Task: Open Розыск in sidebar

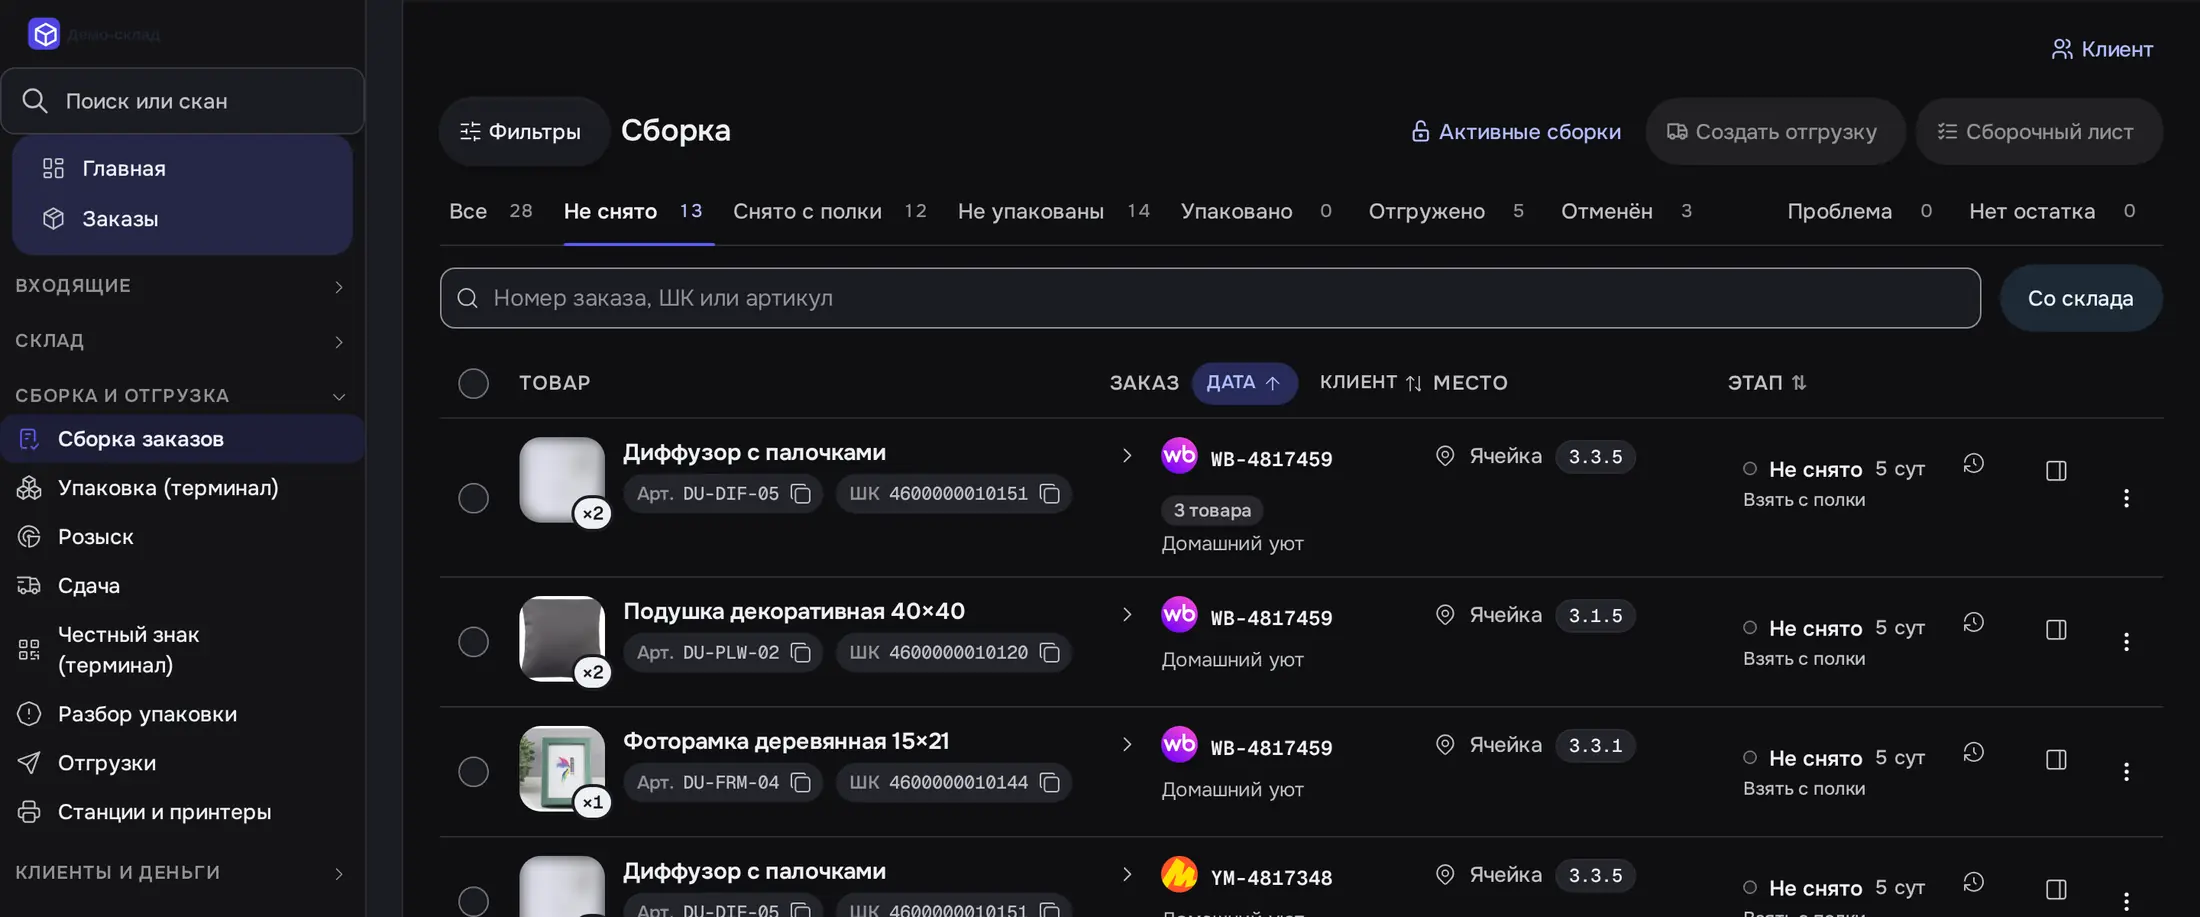Action: (182, 537)
